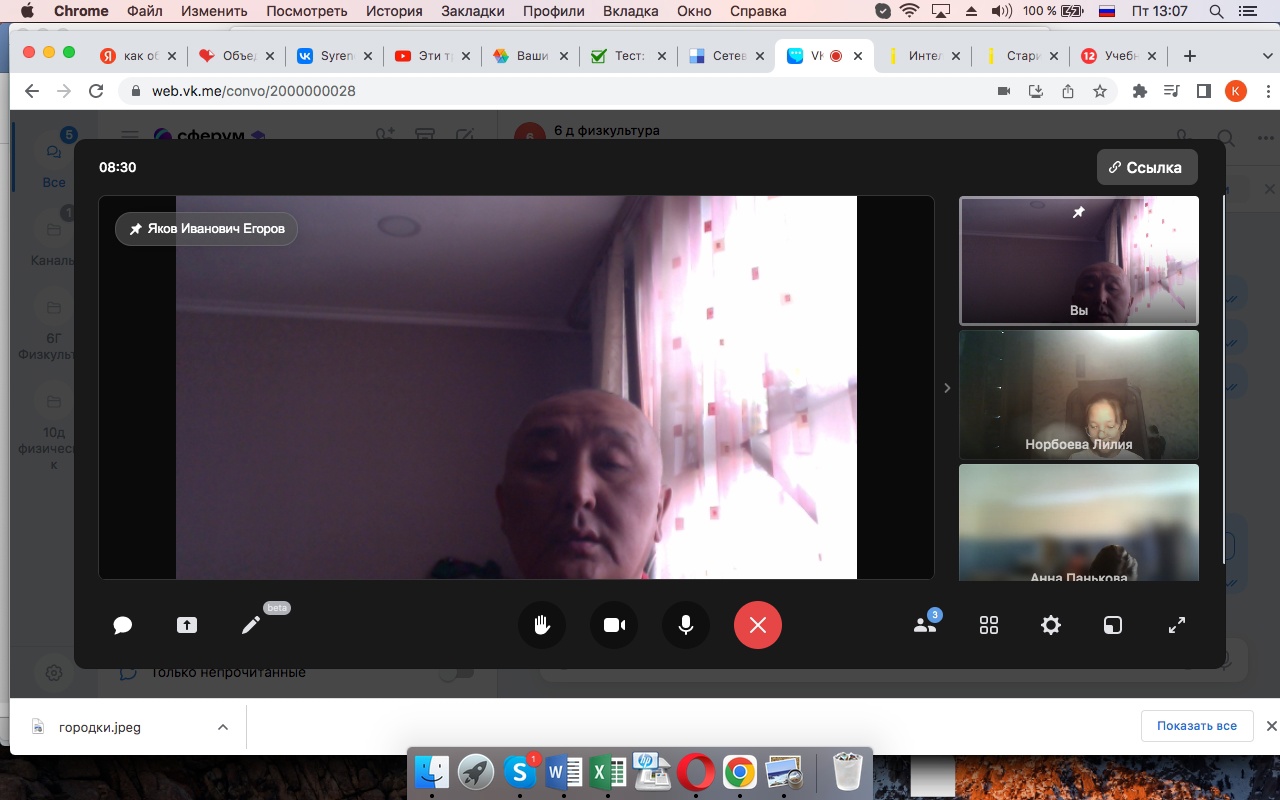Open Все chats section in sidebar
Screen dimensions: 1280x800
pos(54,160)
